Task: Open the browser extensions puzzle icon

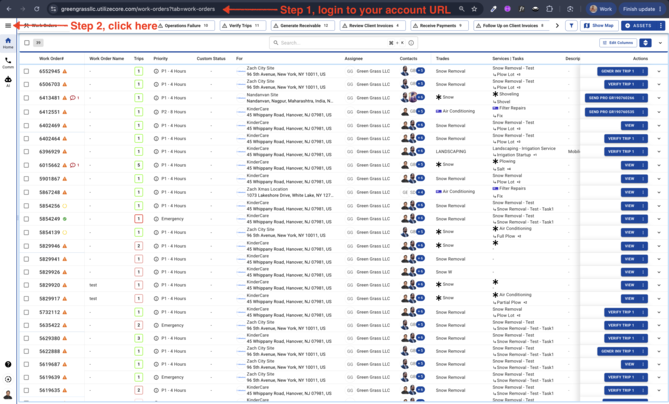Action: pyautogui.click(x=549, y=9)
